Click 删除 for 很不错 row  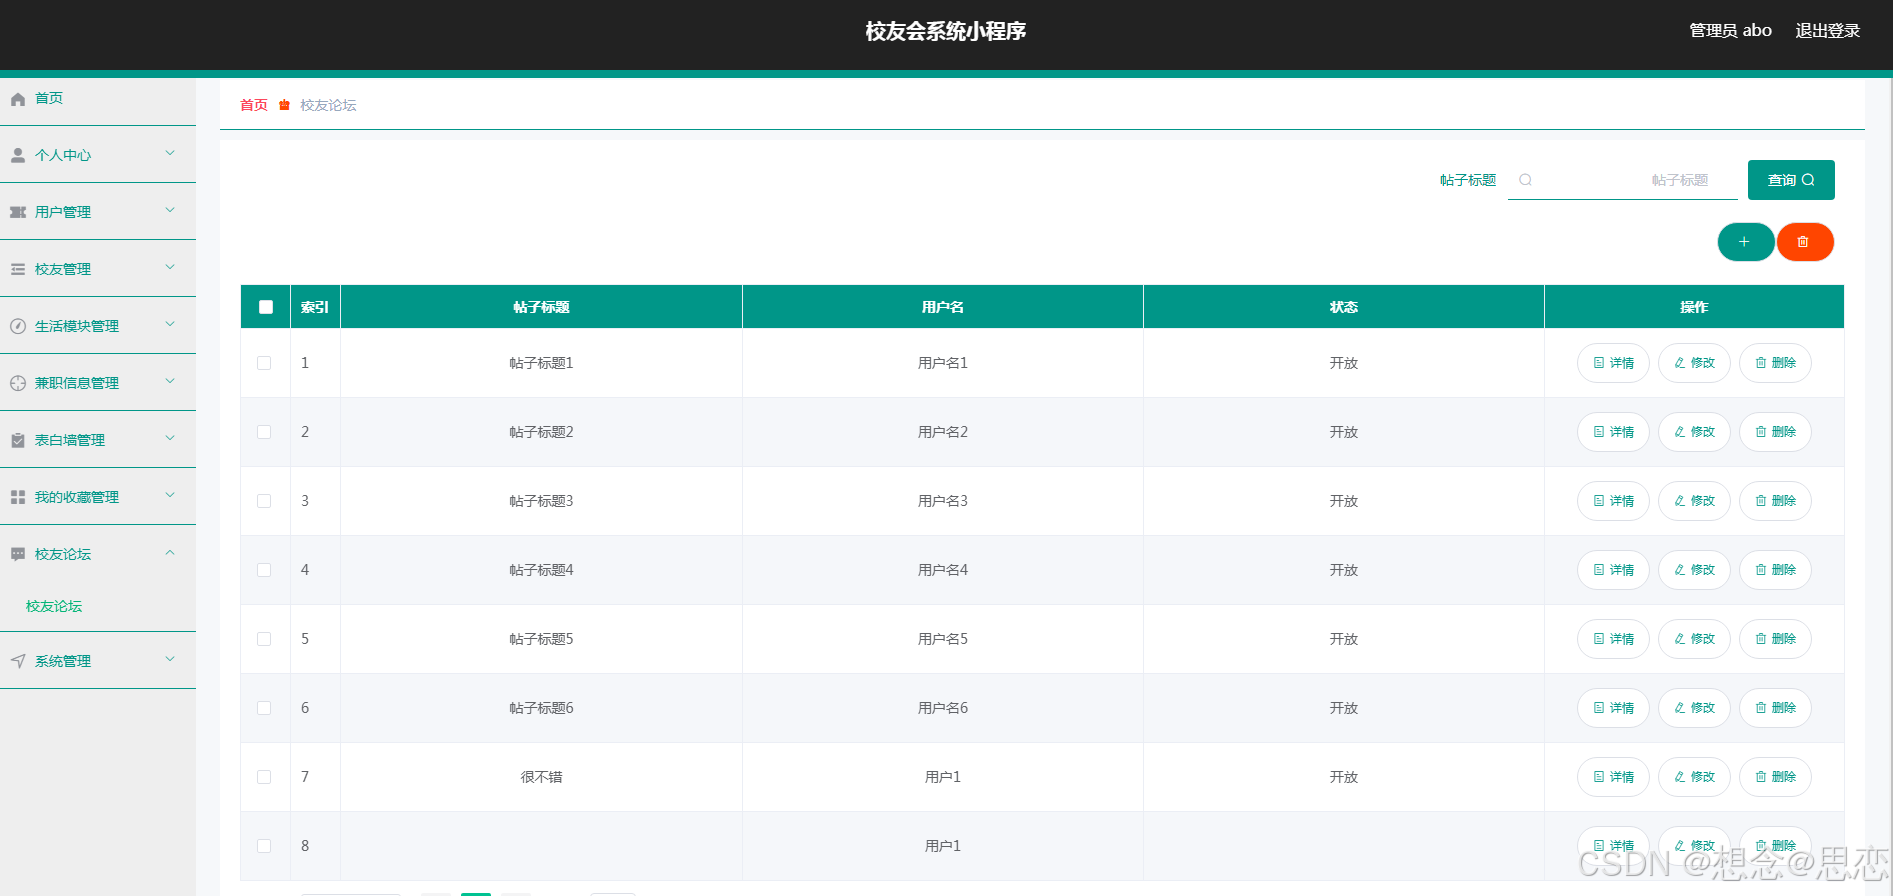(x=1775, y=777)
